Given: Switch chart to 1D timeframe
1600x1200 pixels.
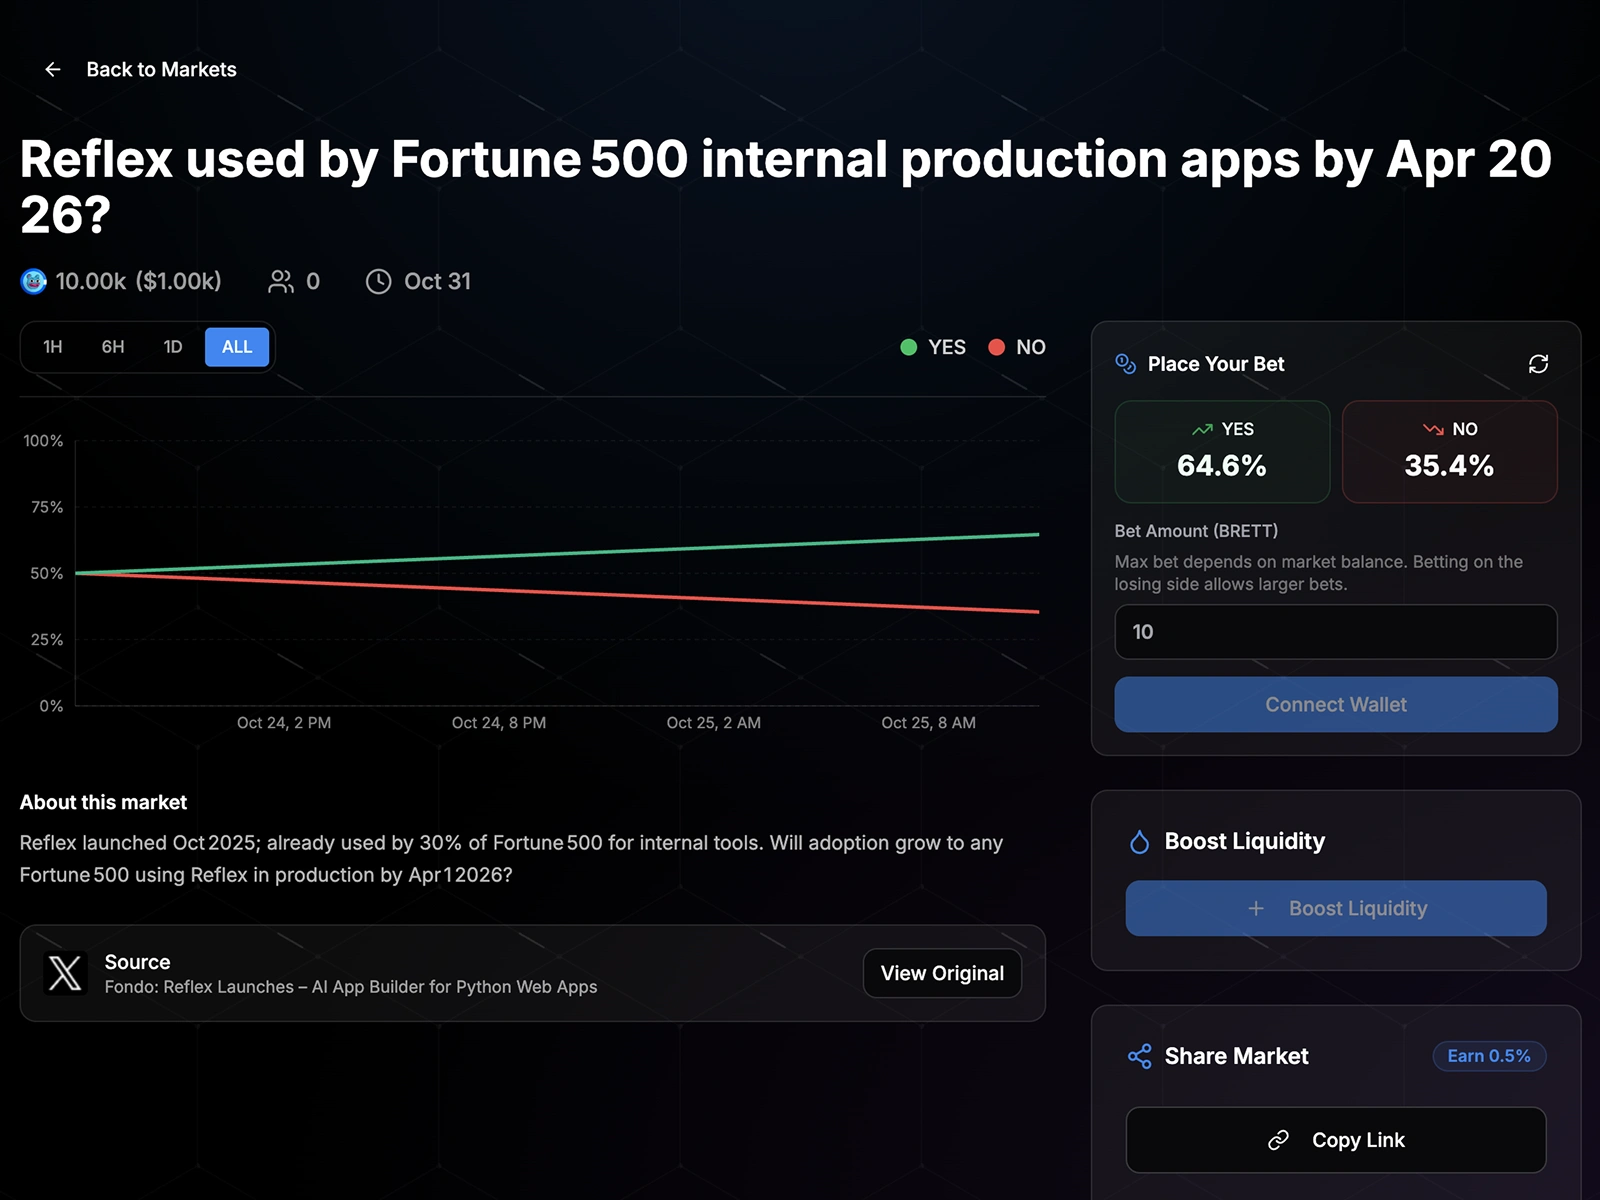Looking at the screenshot, I should (x=173, y=347).
